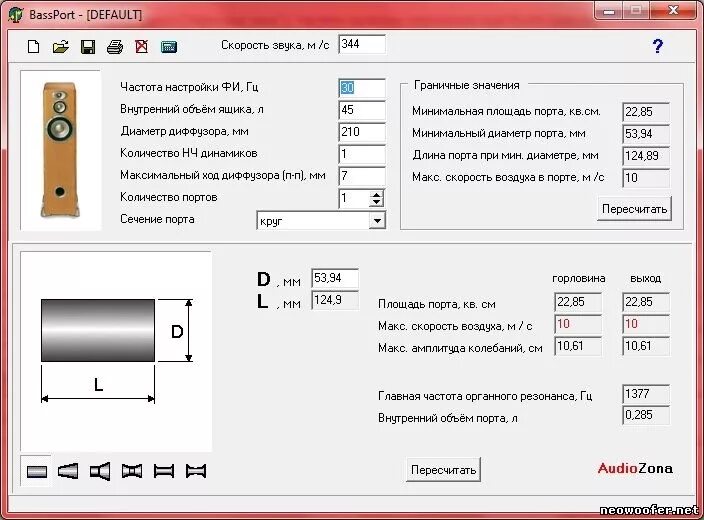
Task: Select the tapered cone port shape
Action: click(68, 471)
